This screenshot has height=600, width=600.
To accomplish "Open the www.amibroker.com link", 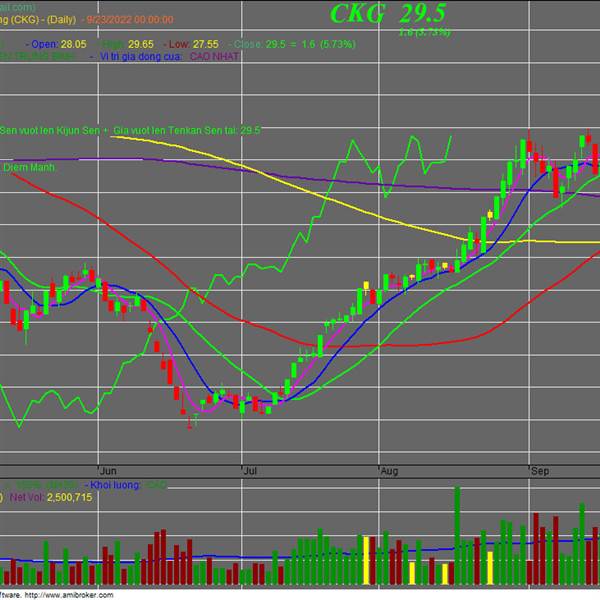I will pos(69,595).
